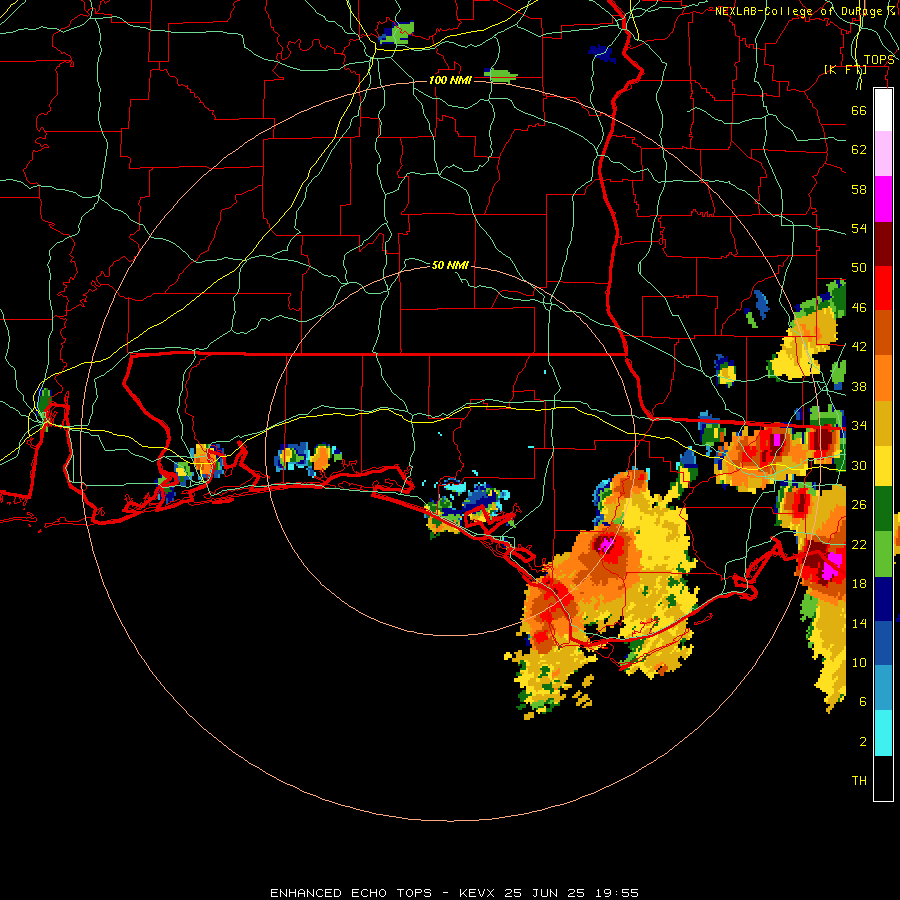Pick the navy blue legend swatch

(x=883, y=599)
